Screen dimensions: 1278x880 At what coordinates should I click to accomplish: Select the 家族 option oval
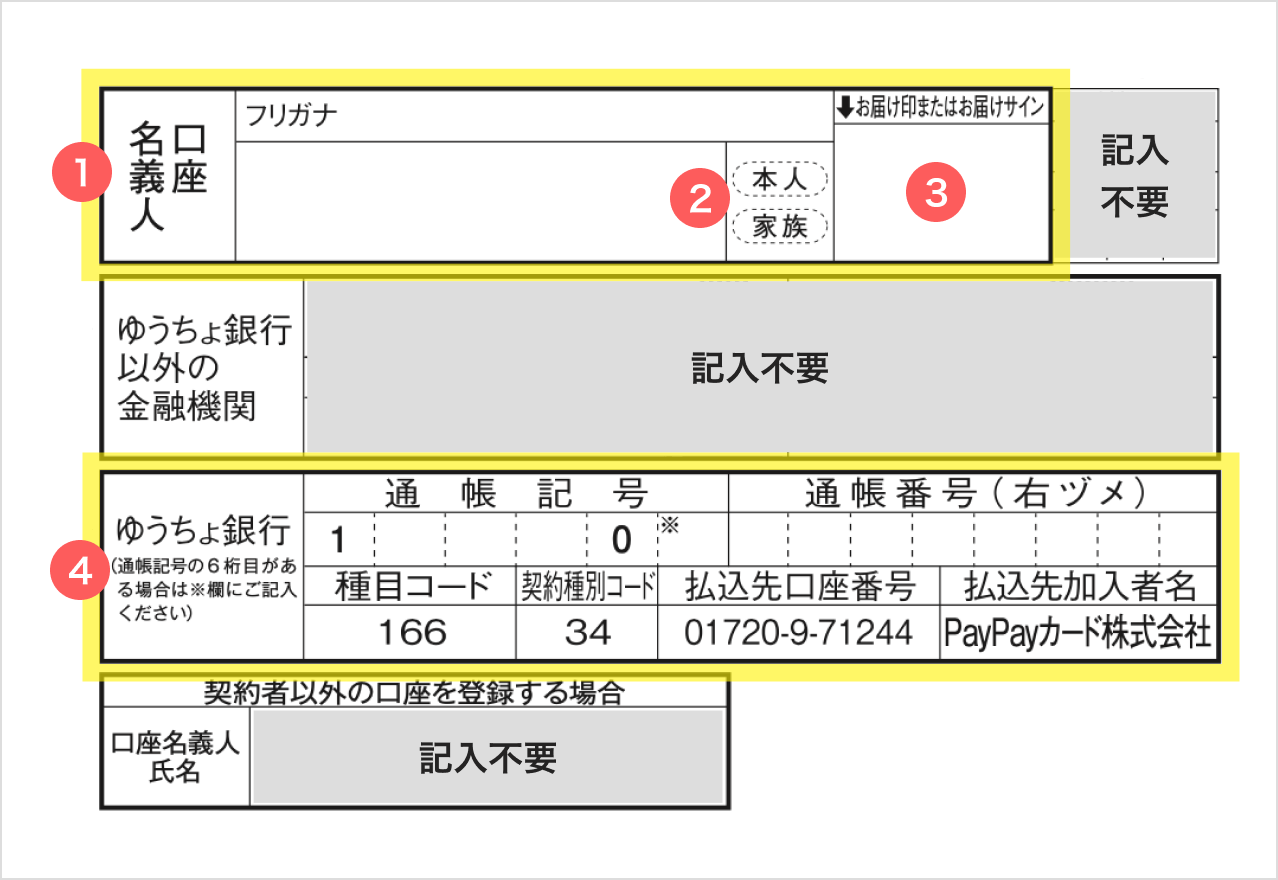[780, 227]
